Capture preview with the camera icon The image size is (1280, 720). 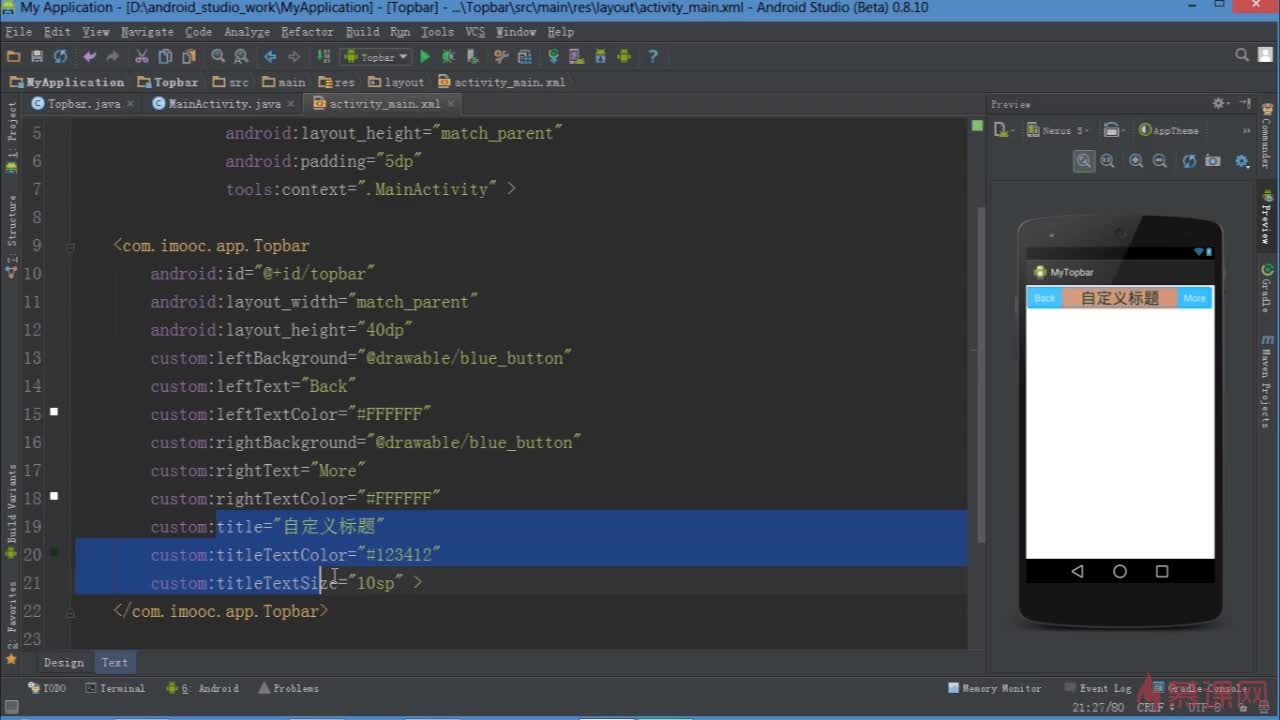pyautogui.click(x=1213, y=161)
